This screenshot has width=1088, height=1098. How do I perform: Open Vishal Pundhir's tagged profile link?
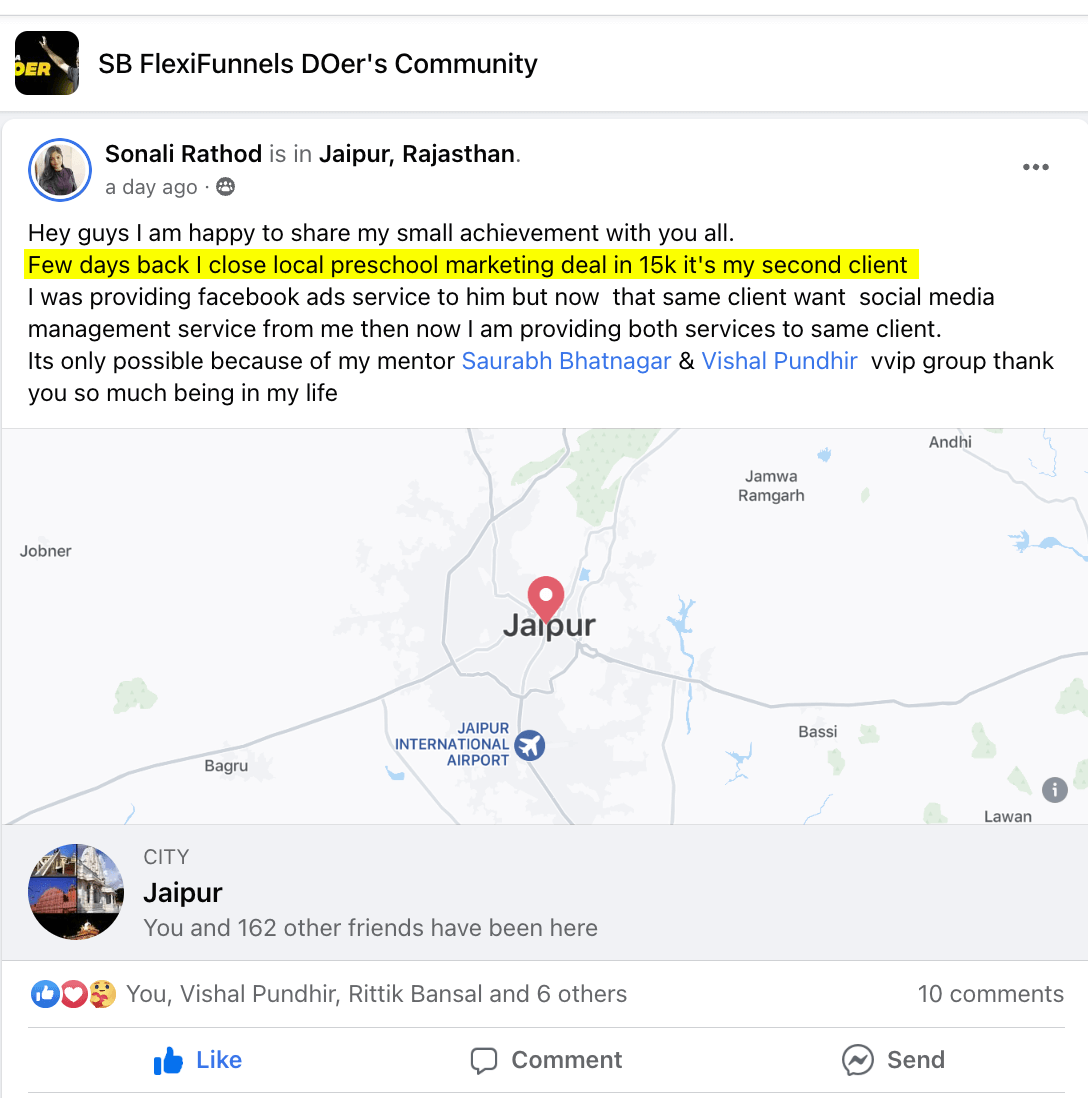point(779,361)
